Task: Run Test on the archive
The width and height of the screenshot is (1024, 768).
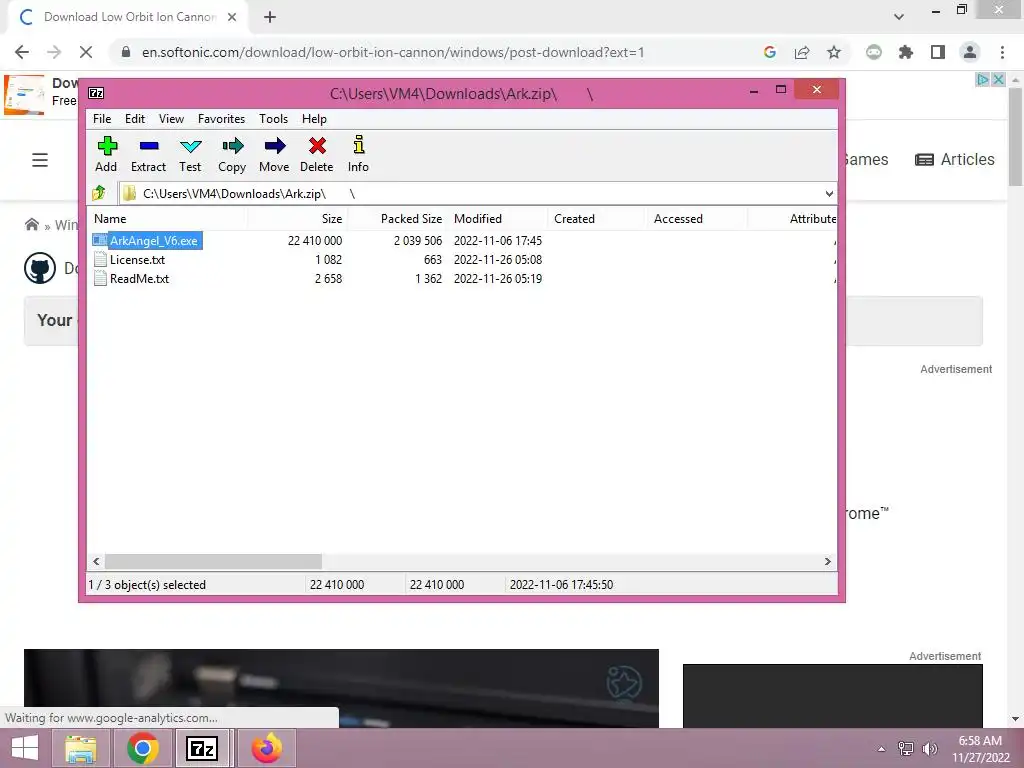Action: pos(191,146)
